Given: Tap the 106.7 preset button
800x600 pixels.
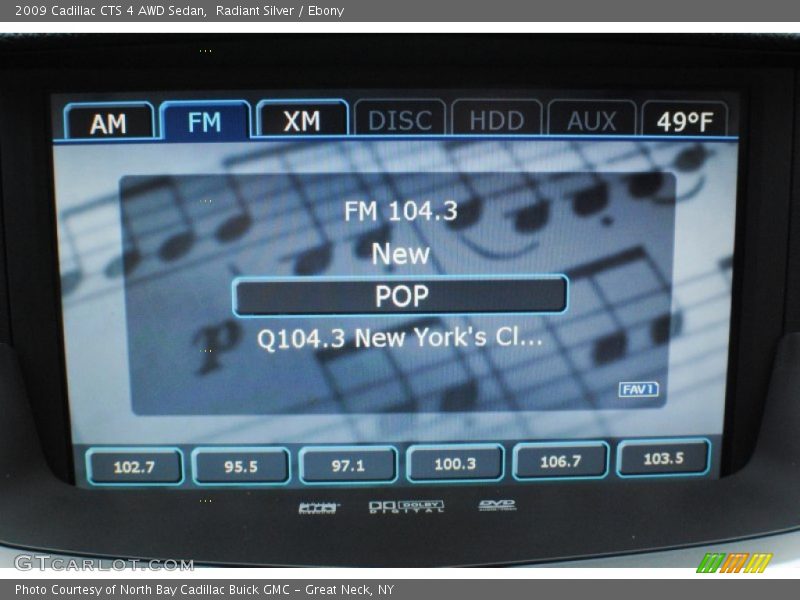Looking at the screenshot, I should click(560, 461).
